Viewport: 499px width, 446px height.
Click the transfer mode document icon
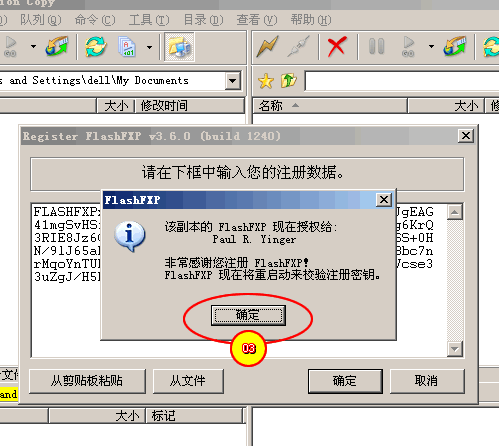coord(127,47)
